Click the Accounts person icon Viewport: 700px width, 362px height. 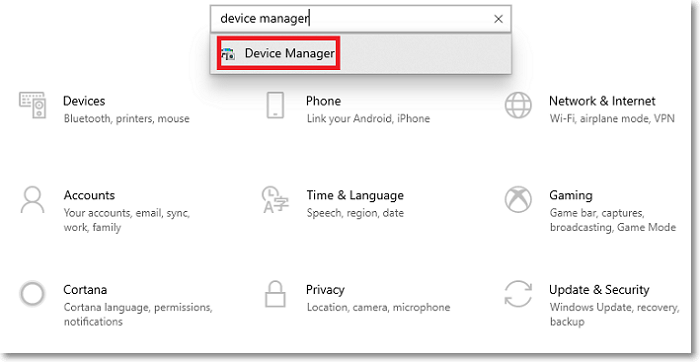tap(32, 200)
